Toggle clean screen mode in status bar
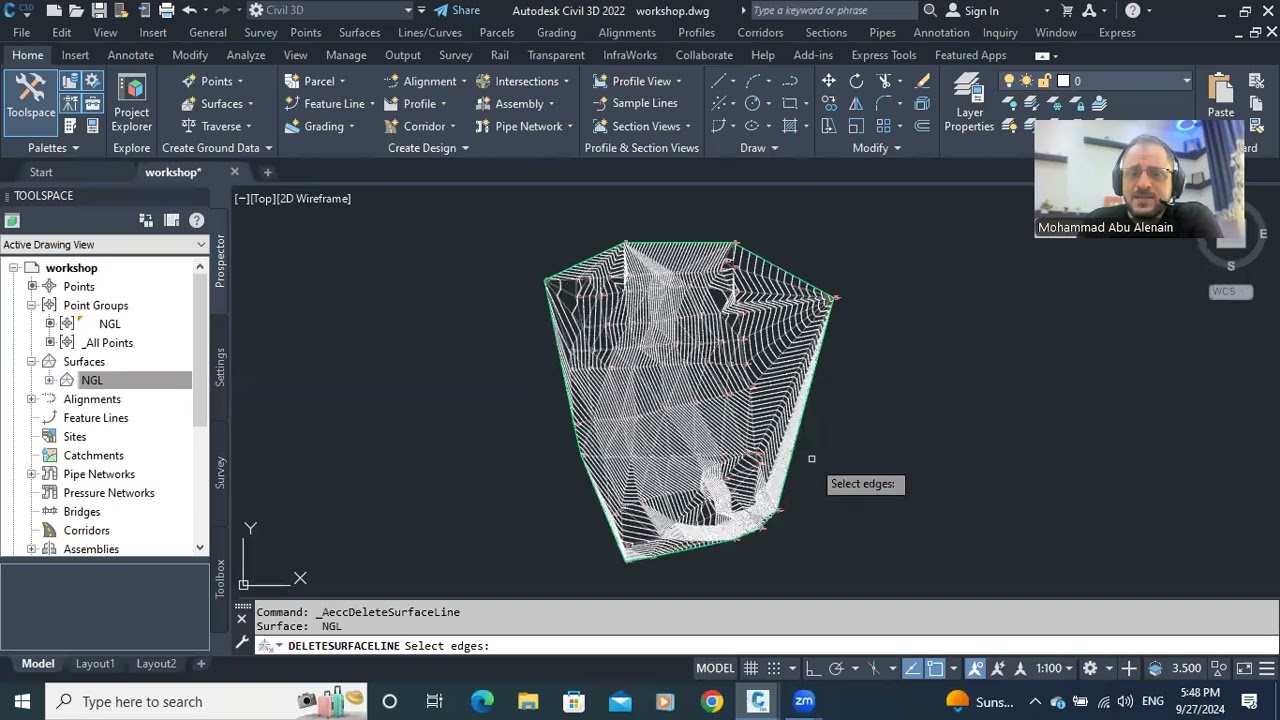Screen dimensions: 1280x720 click(1244, 668)
